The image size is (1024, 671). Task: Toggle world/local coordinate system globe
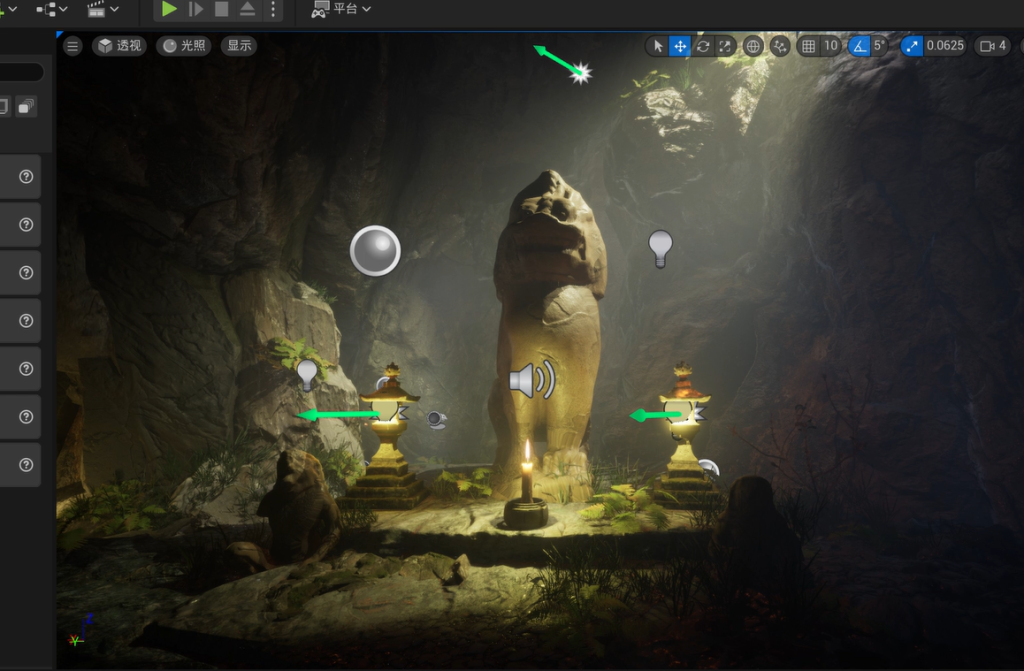point(753,46)
